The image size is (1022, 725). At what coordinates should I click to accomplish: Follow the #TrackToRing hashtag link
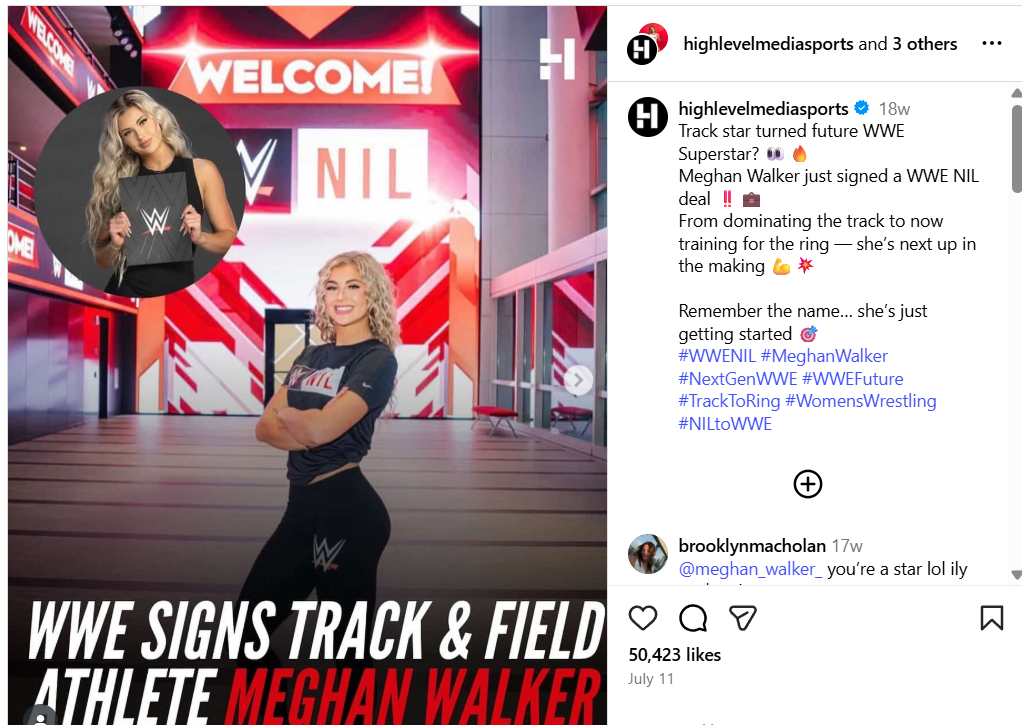pos(729,401)
